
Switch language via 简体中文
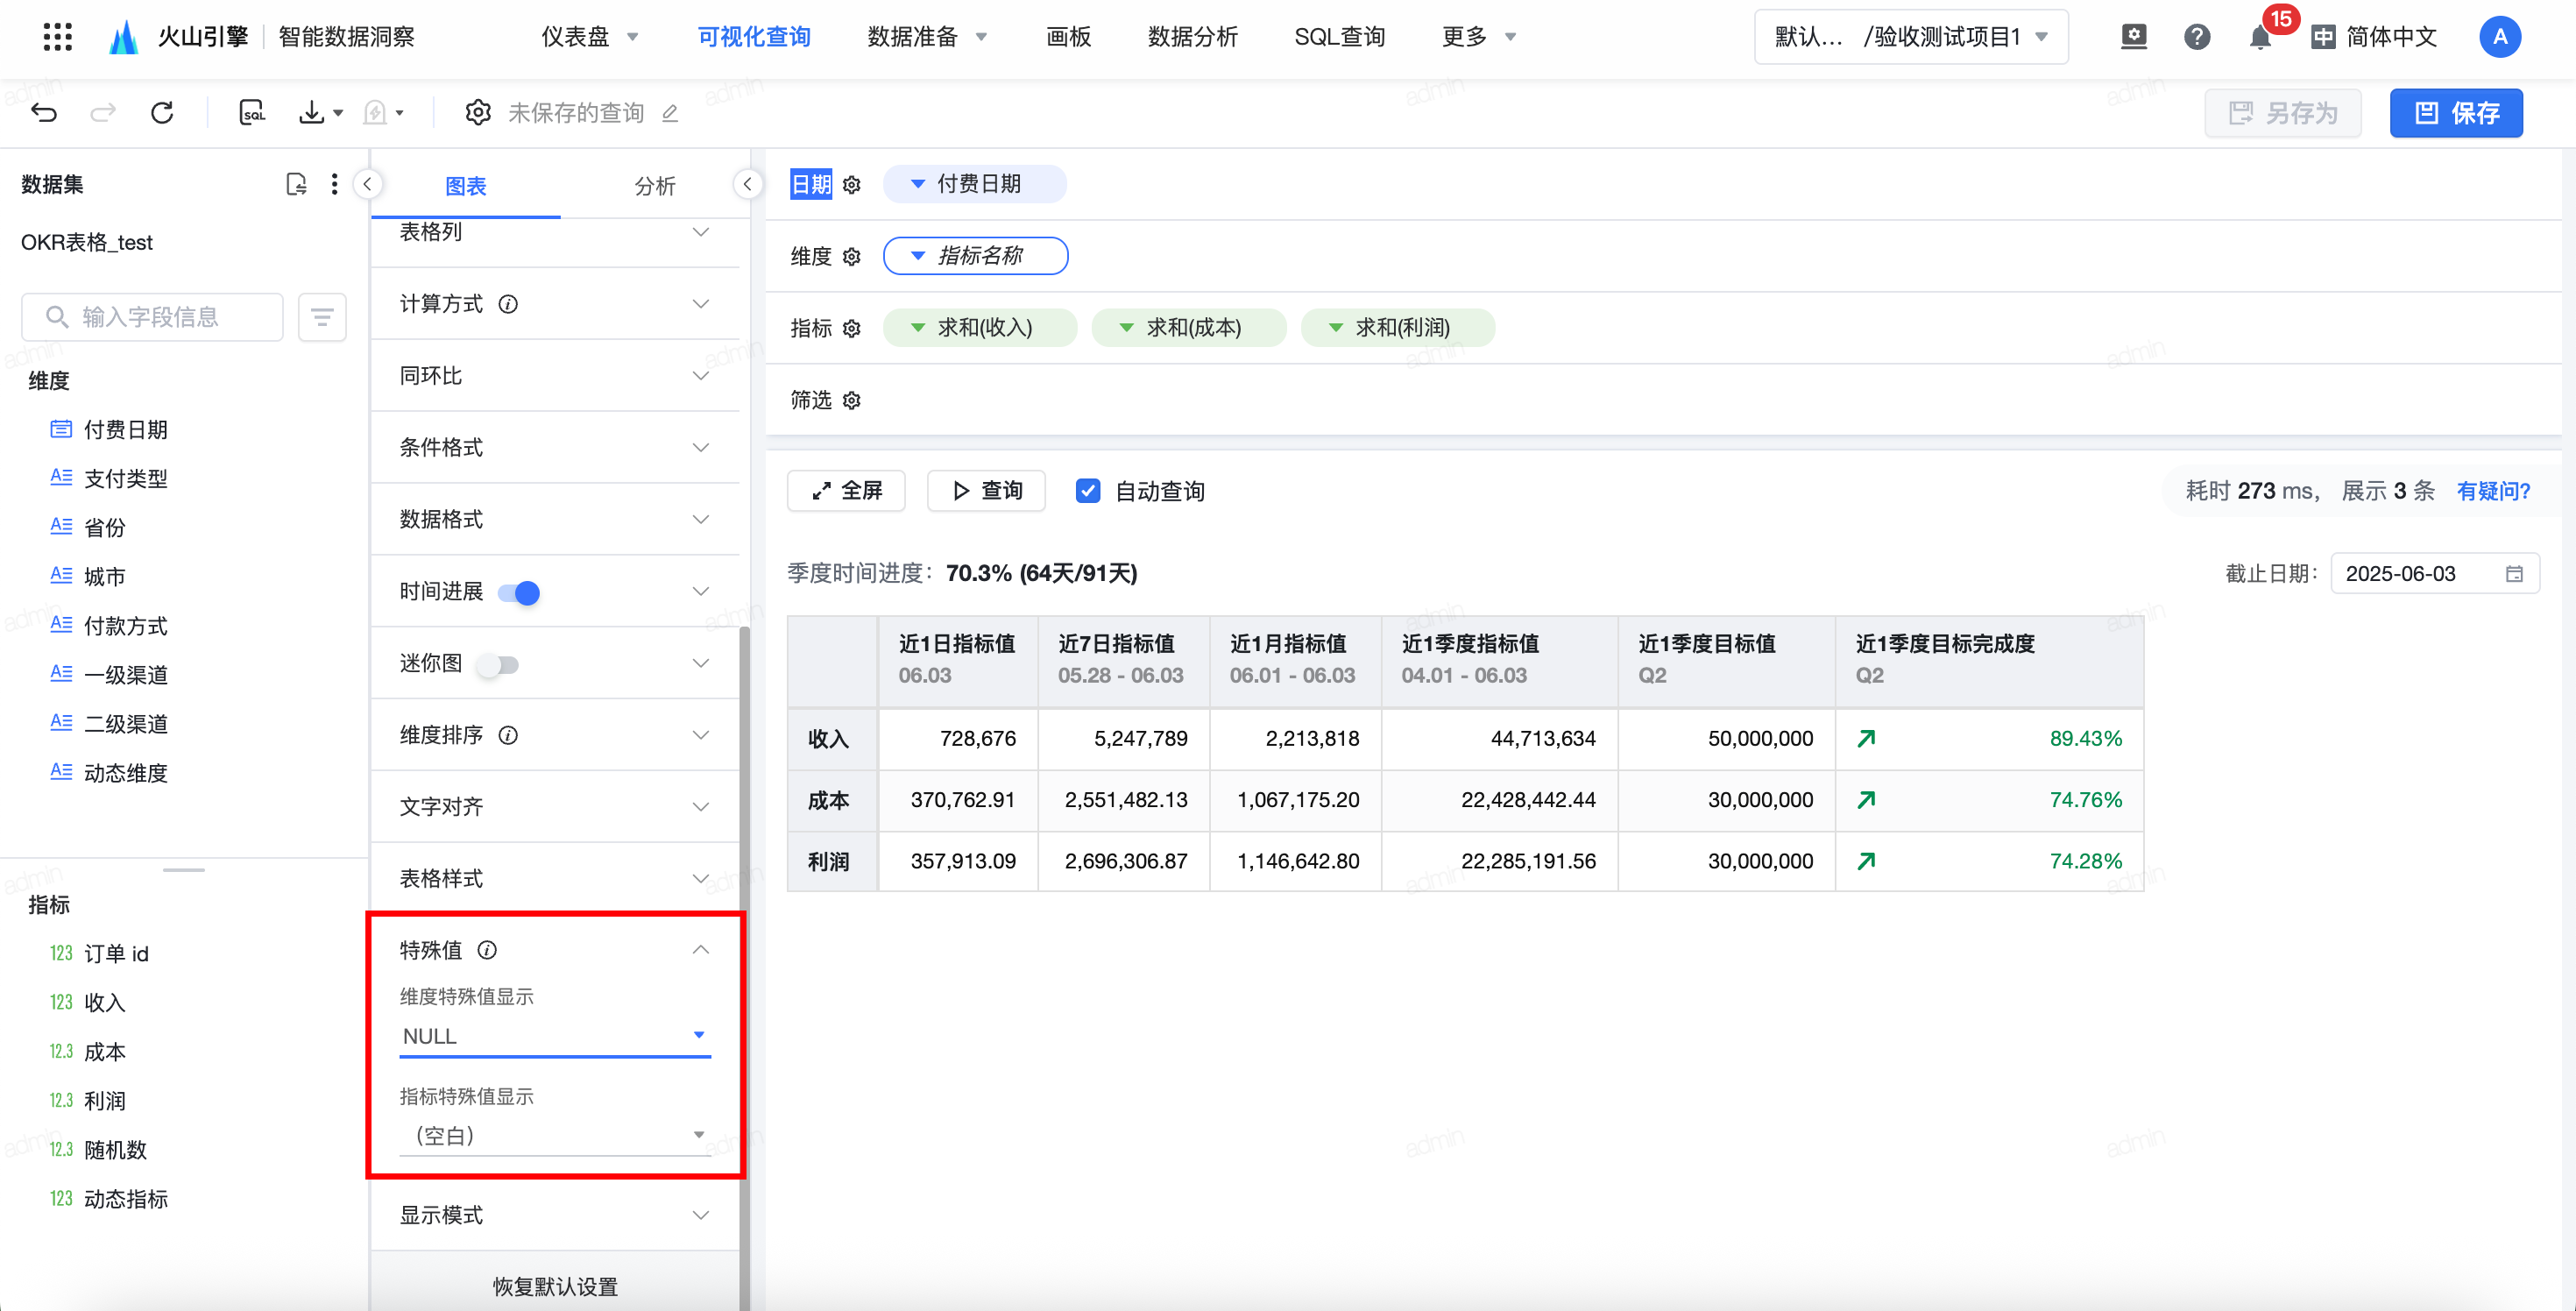2374,37
